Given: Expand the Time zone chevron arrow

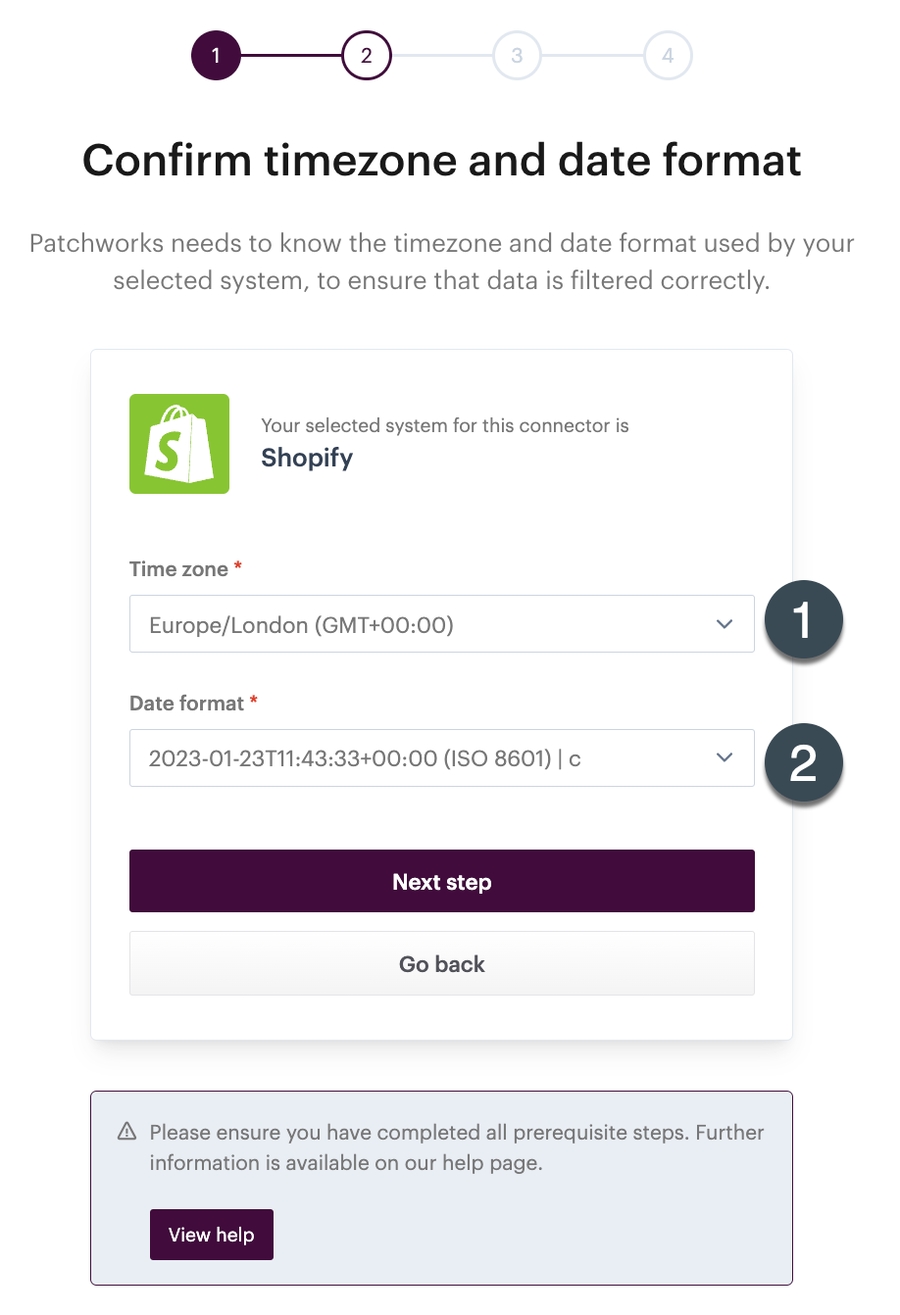Looking at the screenshot, I should point(725,625).
